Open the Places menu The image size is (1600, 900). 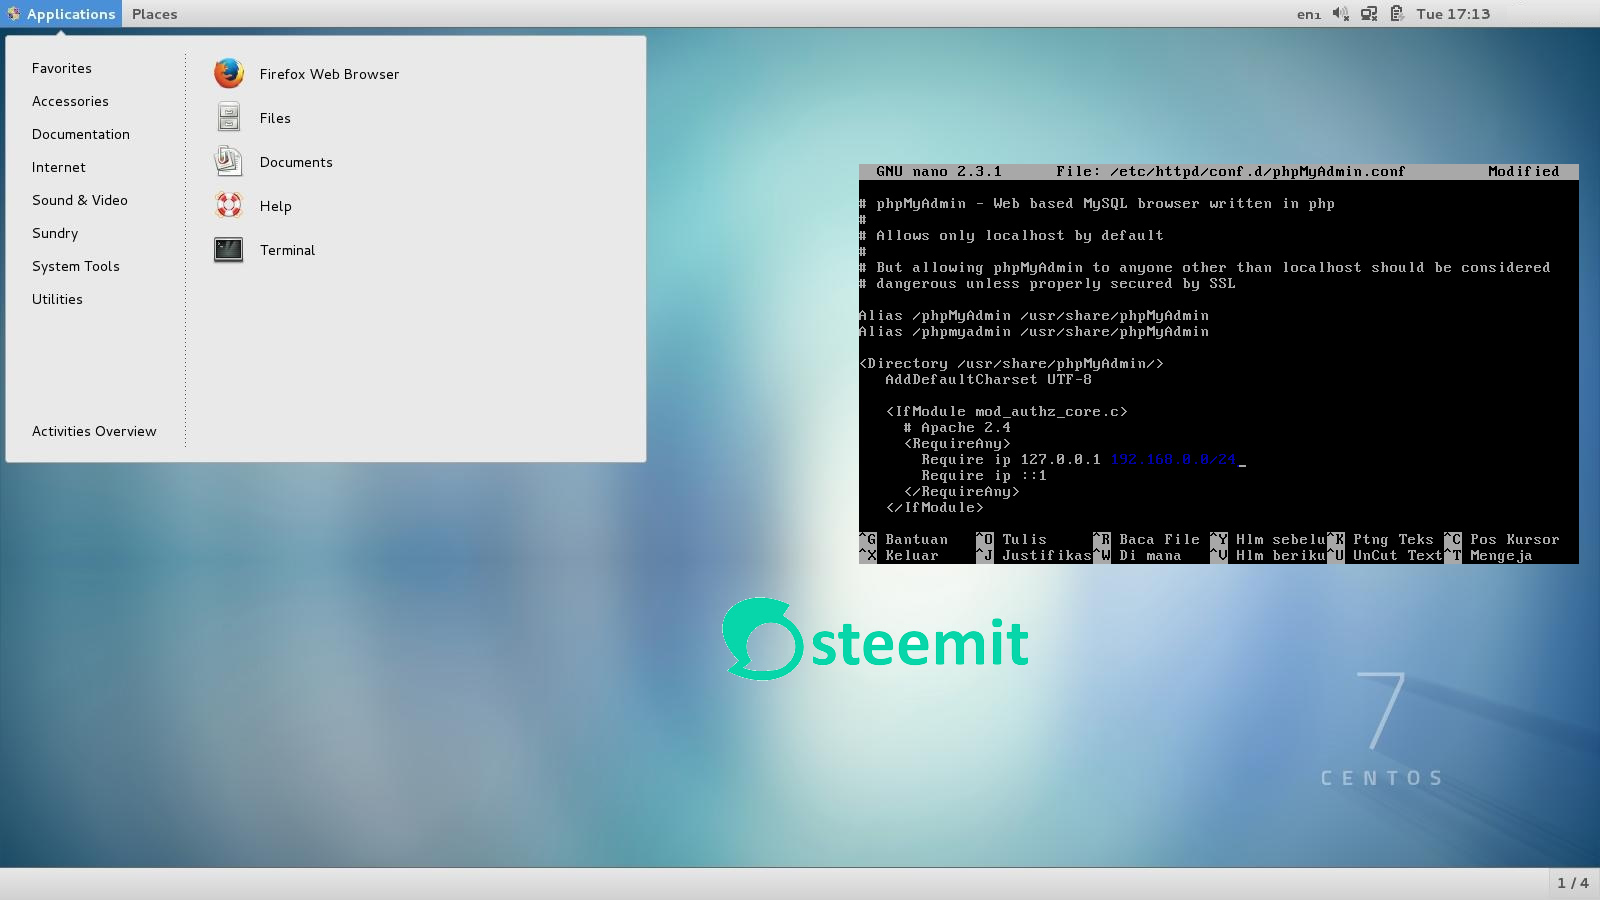(154, 14)
